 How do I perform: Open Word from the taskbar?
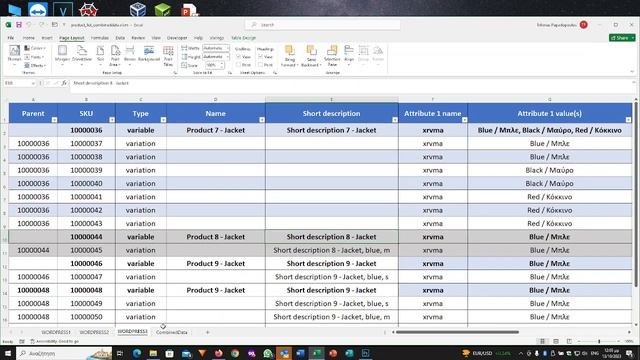click(300, 353)
